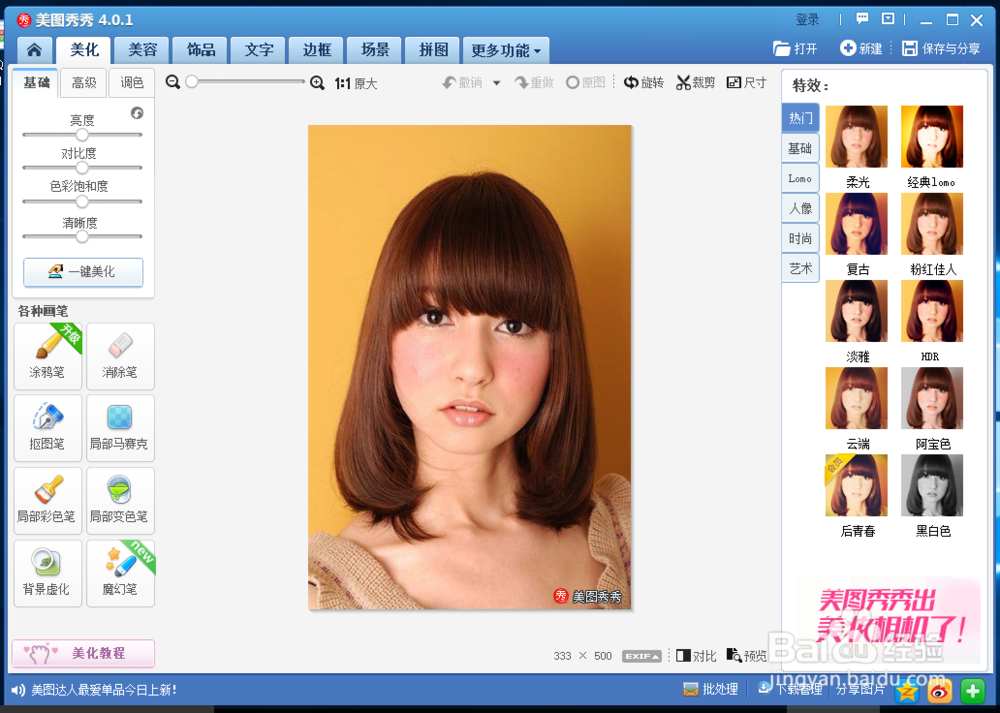The image size is (1000, 713).
Task: Select the 时尚 effects category
Action: [x=800, y=239]
